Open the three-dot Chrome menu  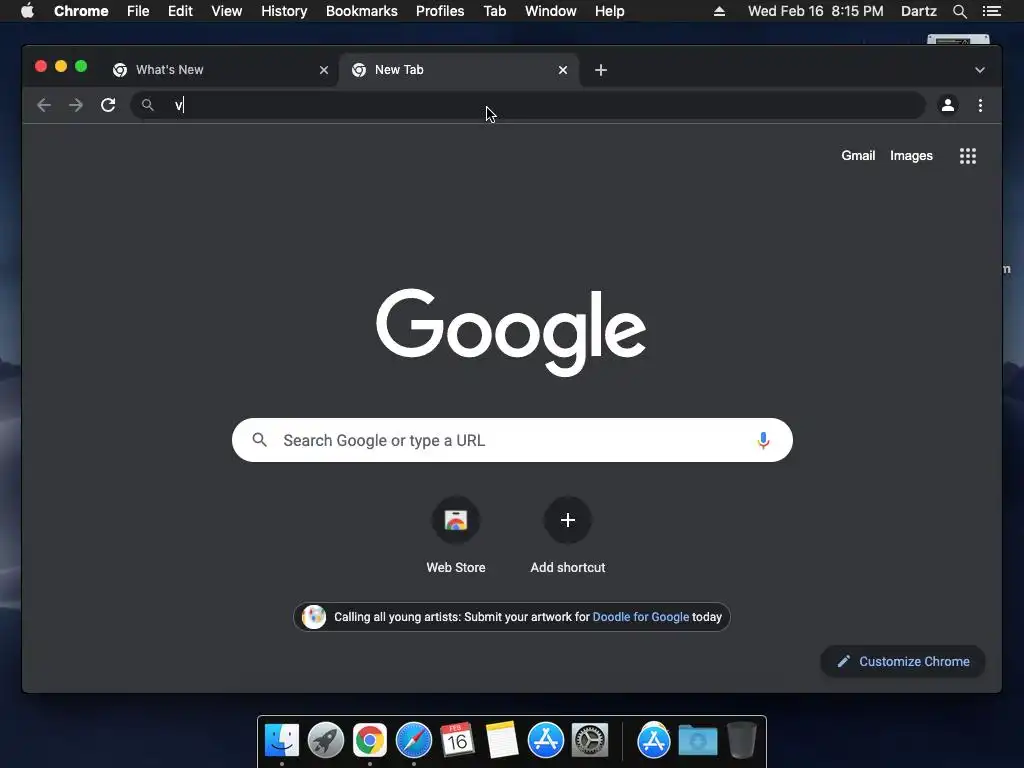[x=980, y=105]
